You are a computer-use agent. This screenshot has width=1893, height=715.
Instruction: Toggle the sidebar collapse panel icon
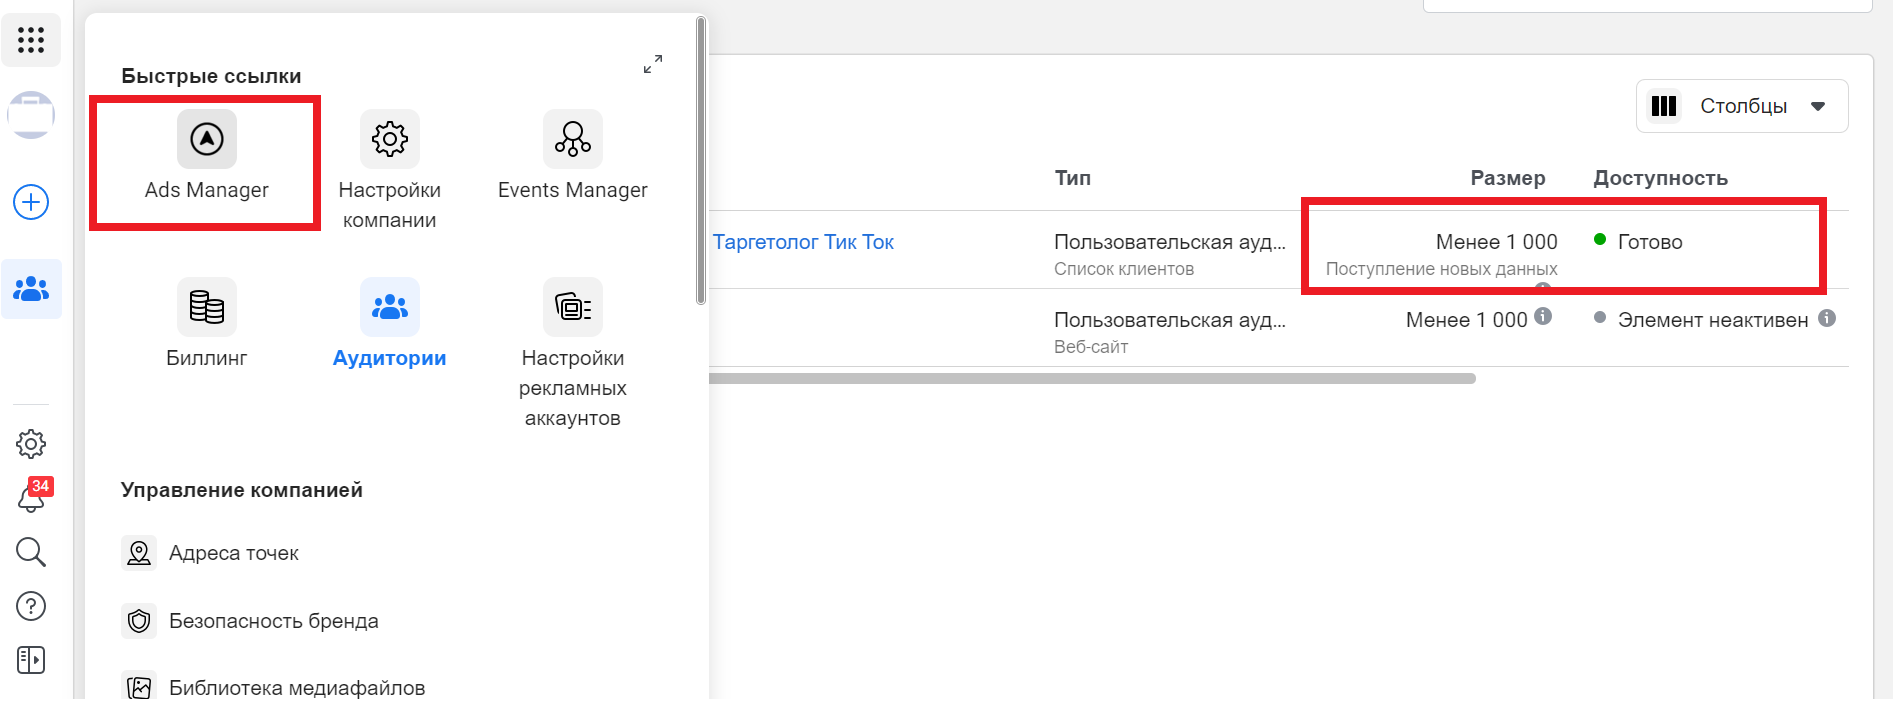31,660
